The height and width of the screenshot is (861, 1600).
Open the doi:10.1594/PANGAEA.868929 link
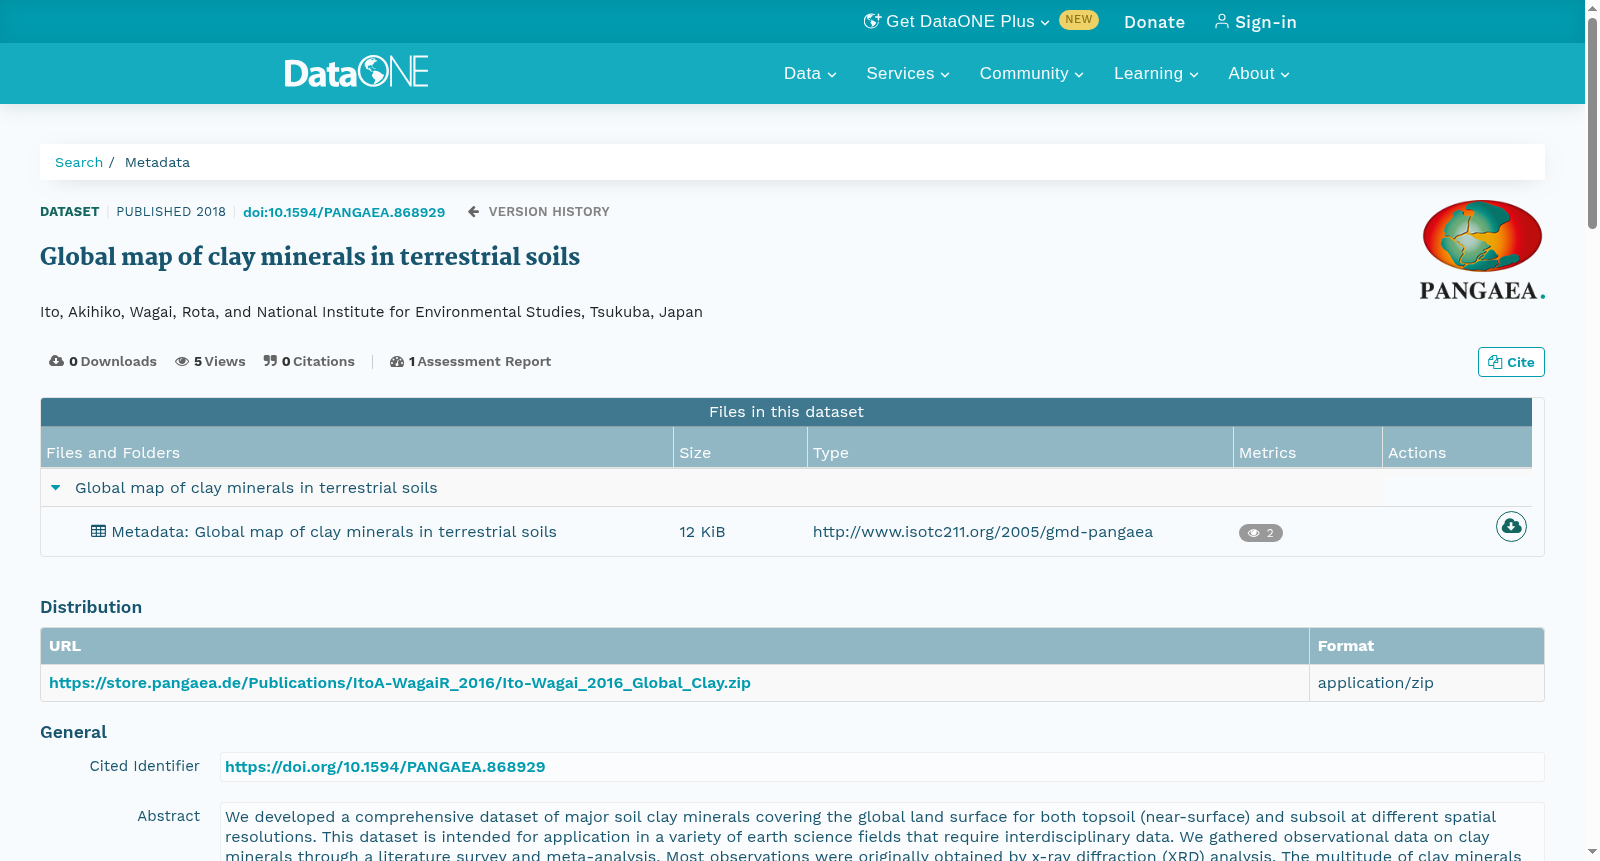coord(344,212)
